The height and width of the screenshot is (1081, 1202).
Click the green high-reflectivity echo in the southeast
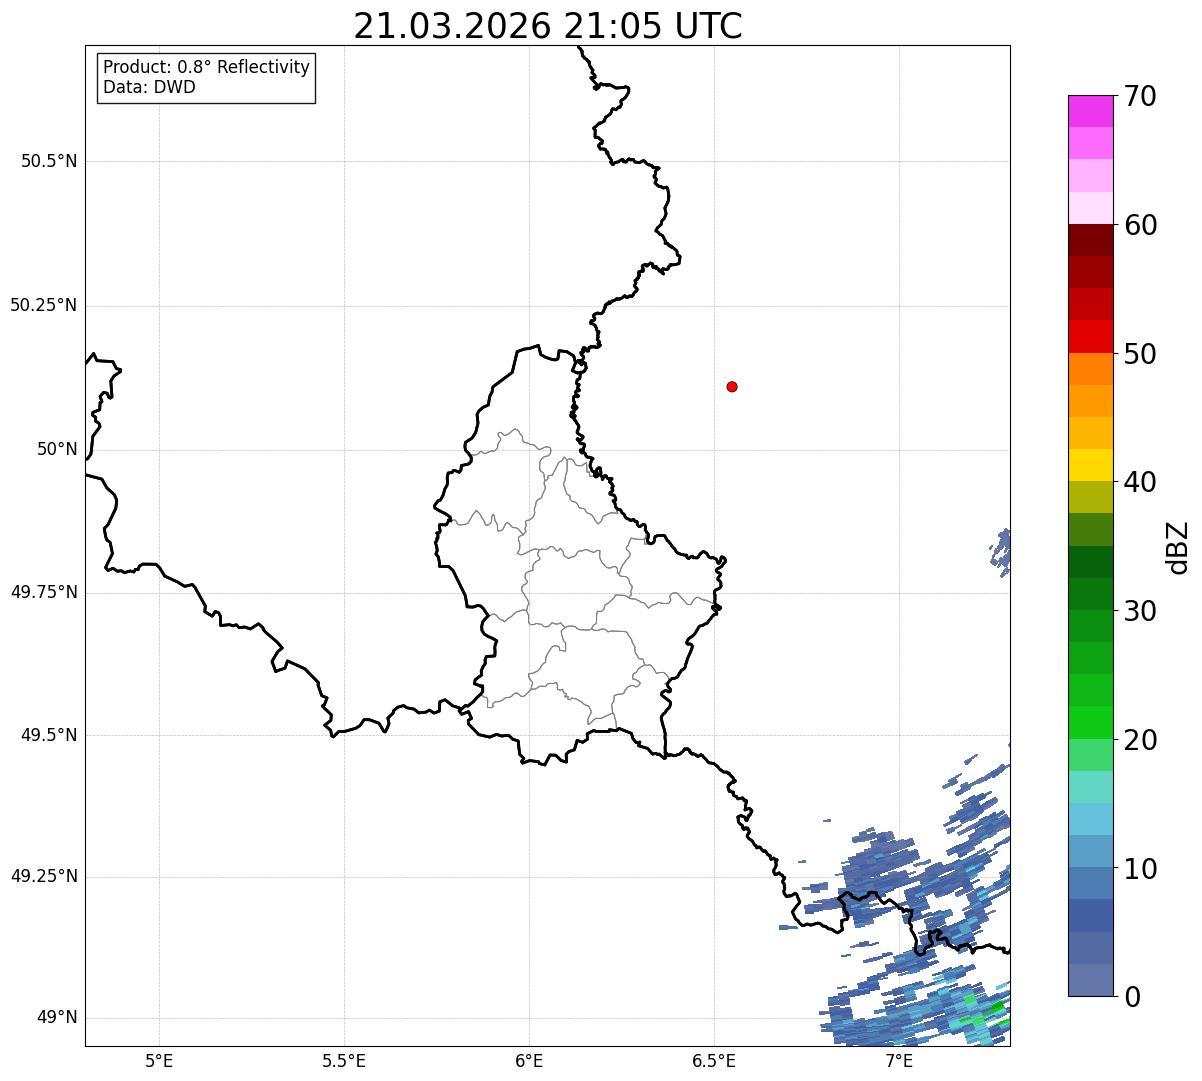point(996,1006)
